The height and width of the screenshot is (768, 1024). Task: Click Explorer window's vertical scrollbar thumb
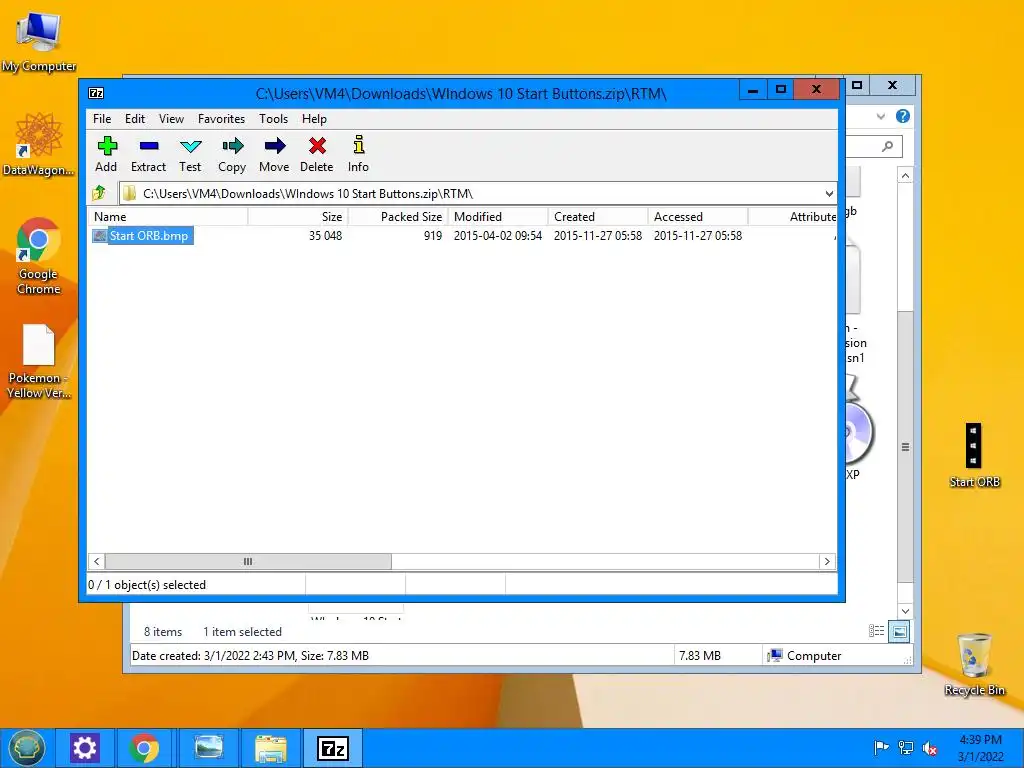coord(905,447)
